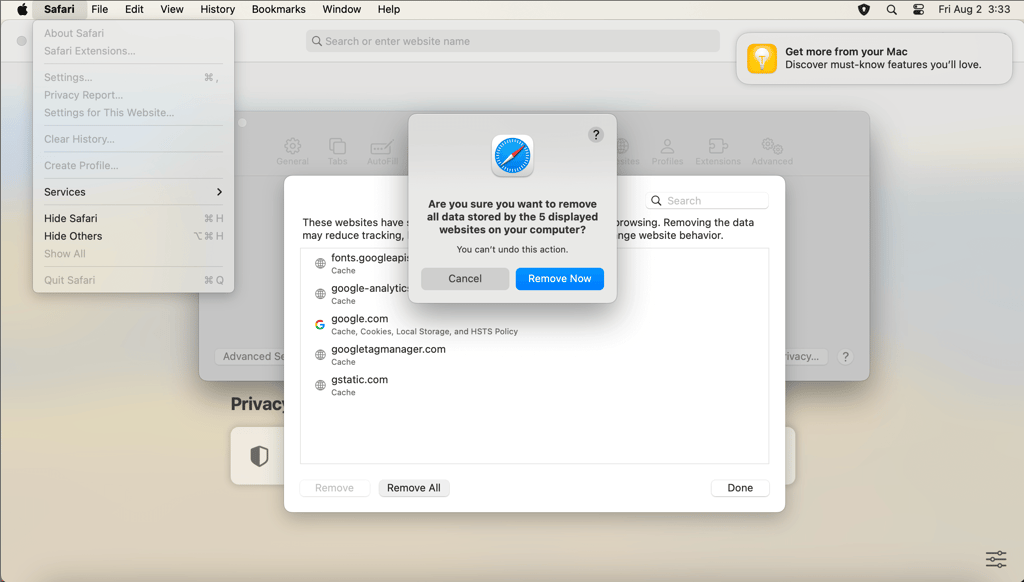Click the disabled Remove button
Viewport: 1024px width, 582px height.
point(334,488)
